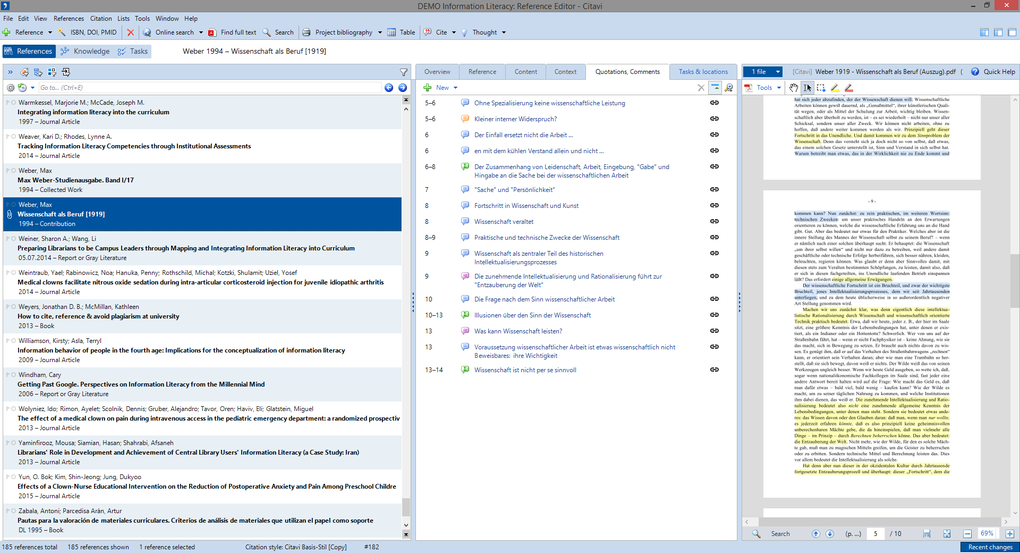Open Quick Help
Image resolution: width=1020 pixels, height=553 pixels.
[x=993, y=72]
